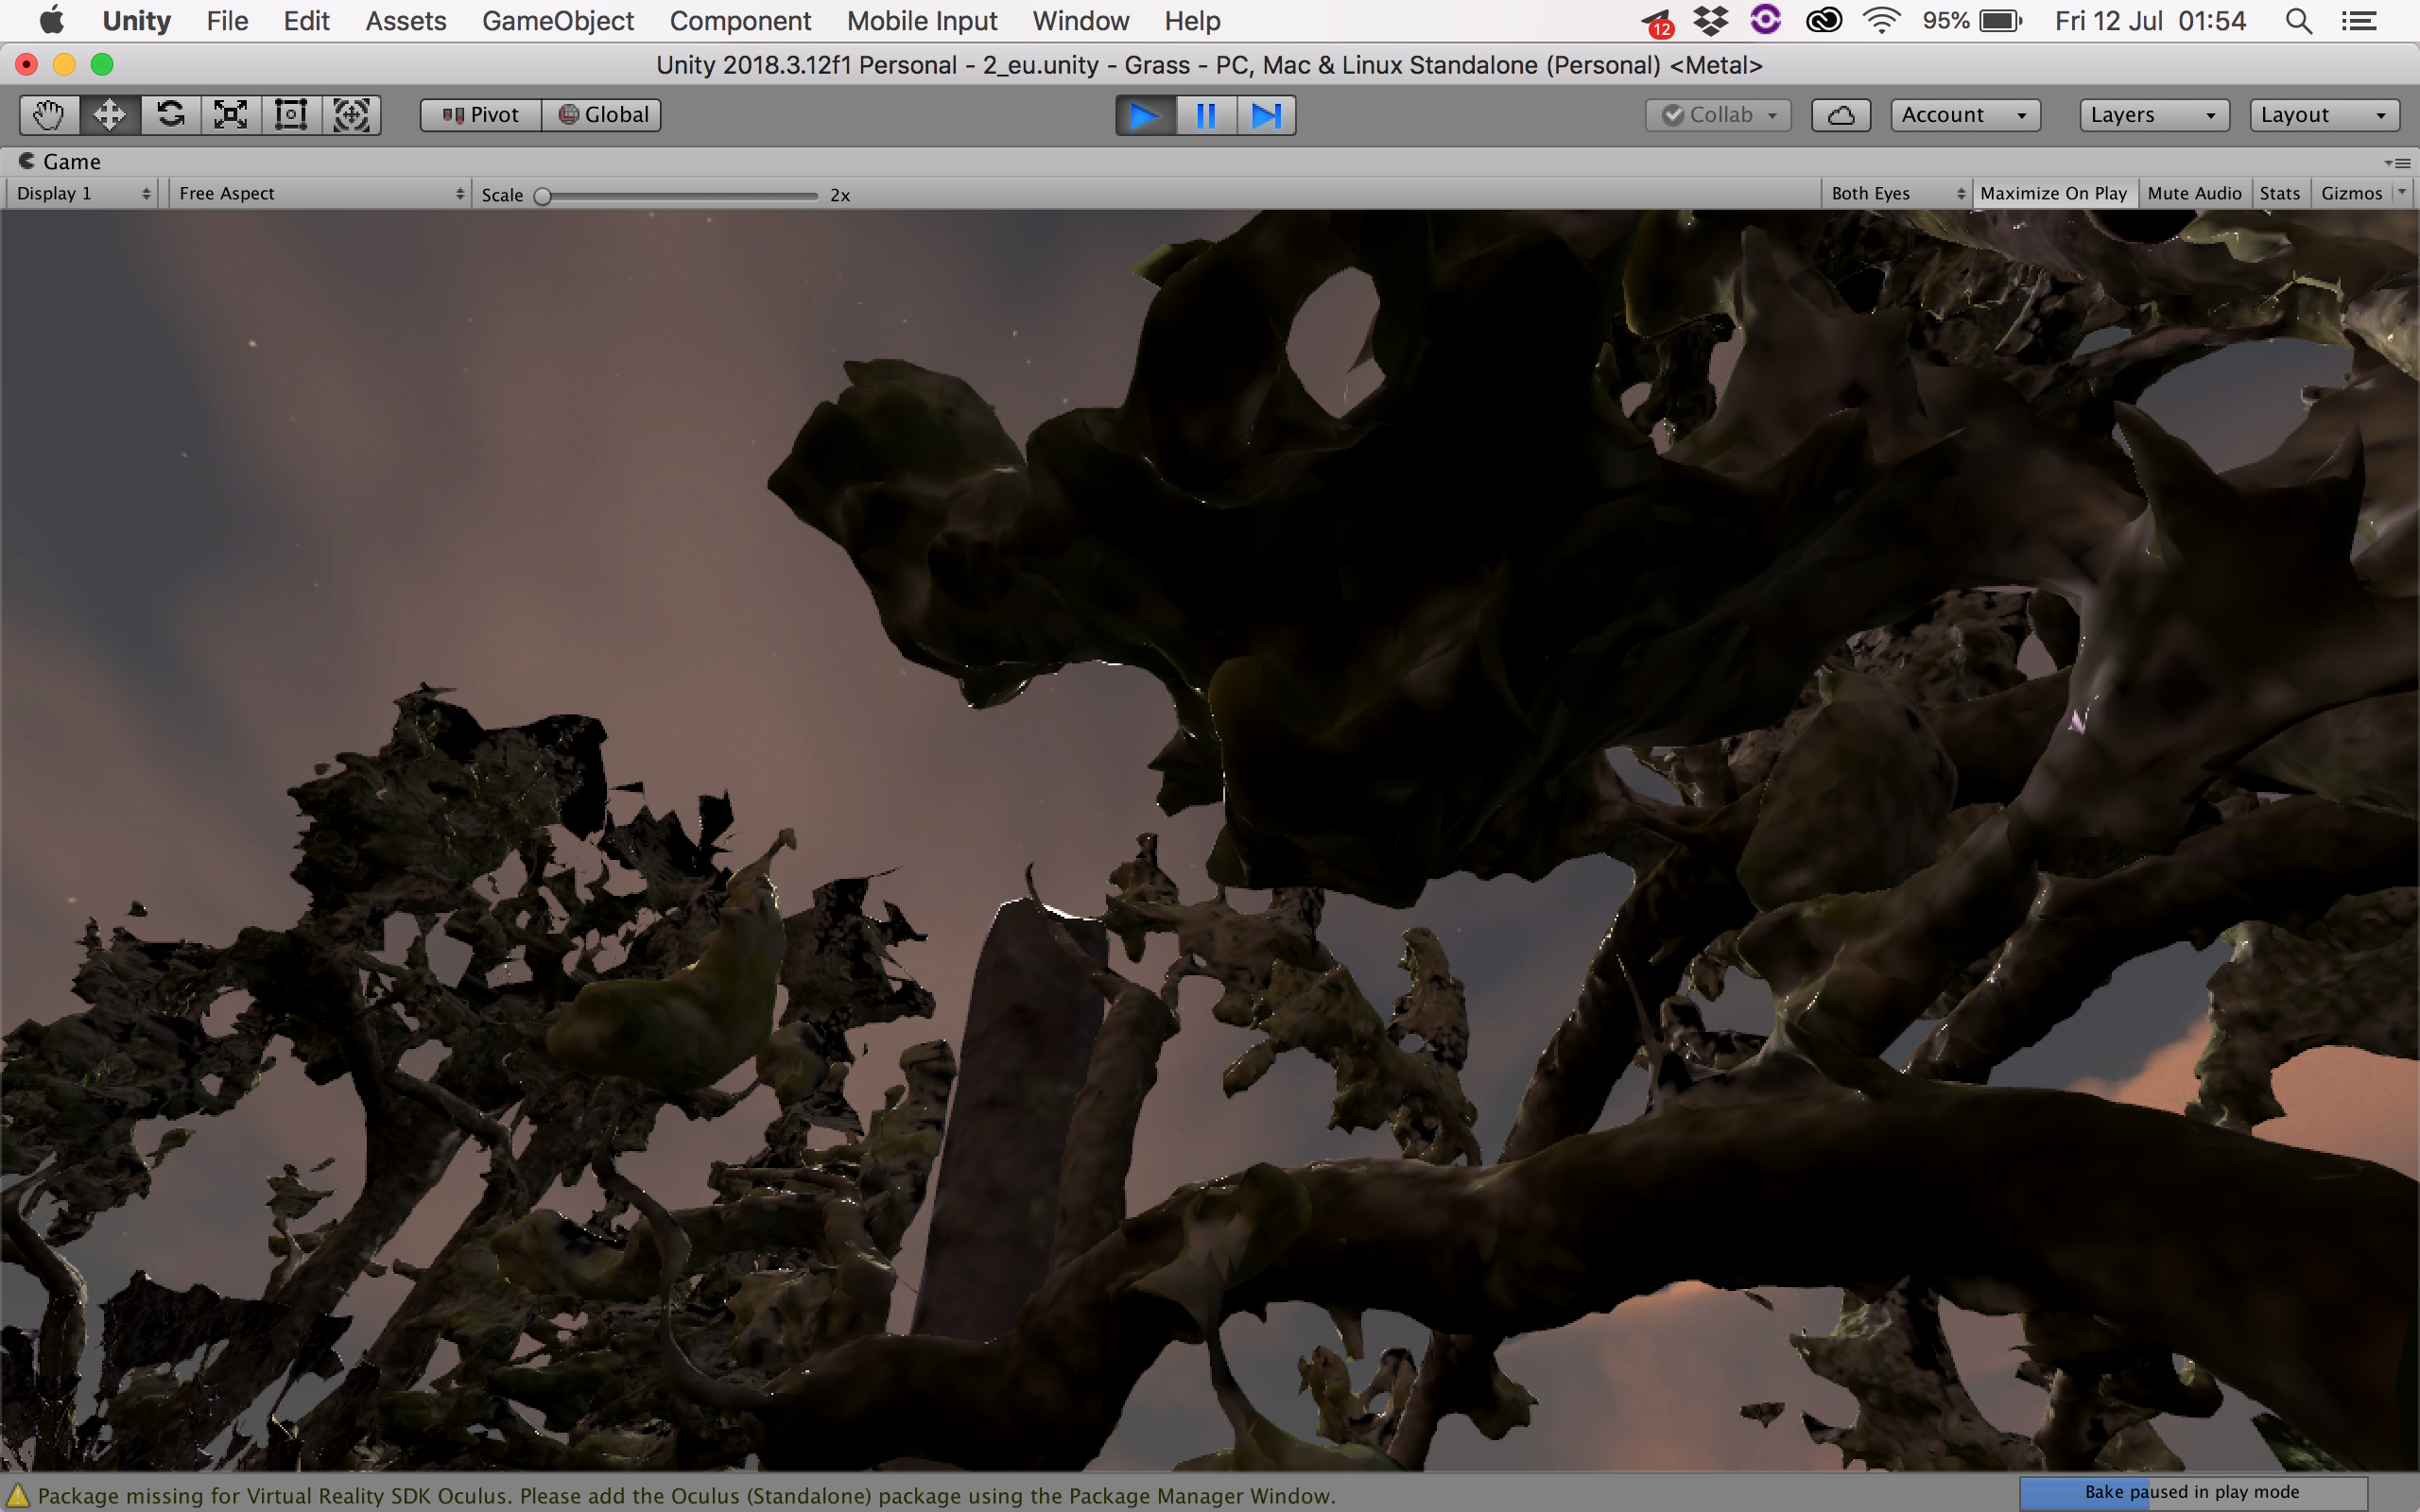Select the Rect Transform tool
Screen dimensions: 2420x1512
point(291,115)
